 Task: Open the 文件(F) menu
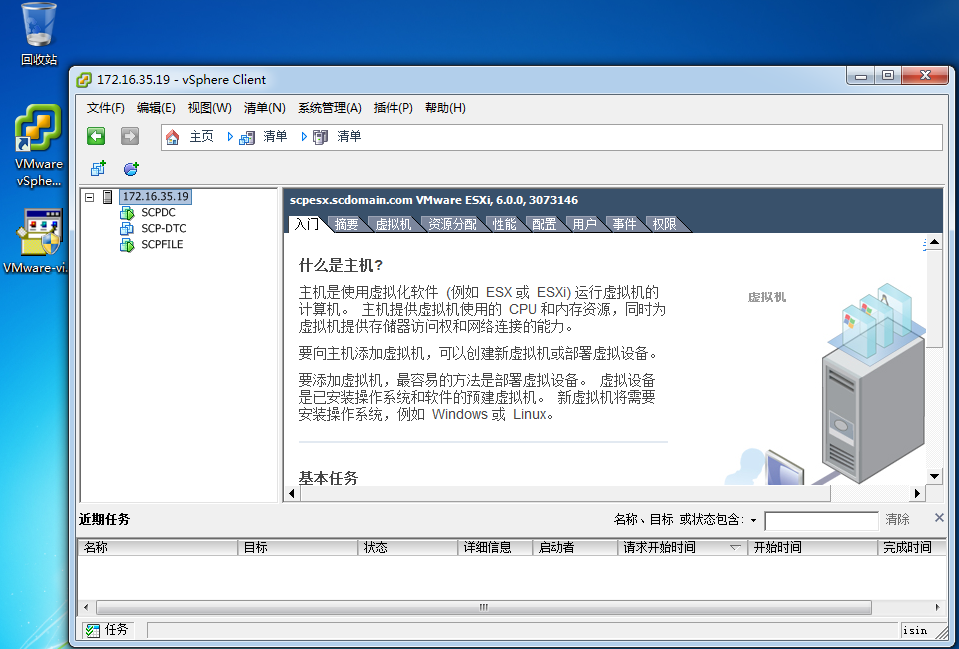[106, 108]
